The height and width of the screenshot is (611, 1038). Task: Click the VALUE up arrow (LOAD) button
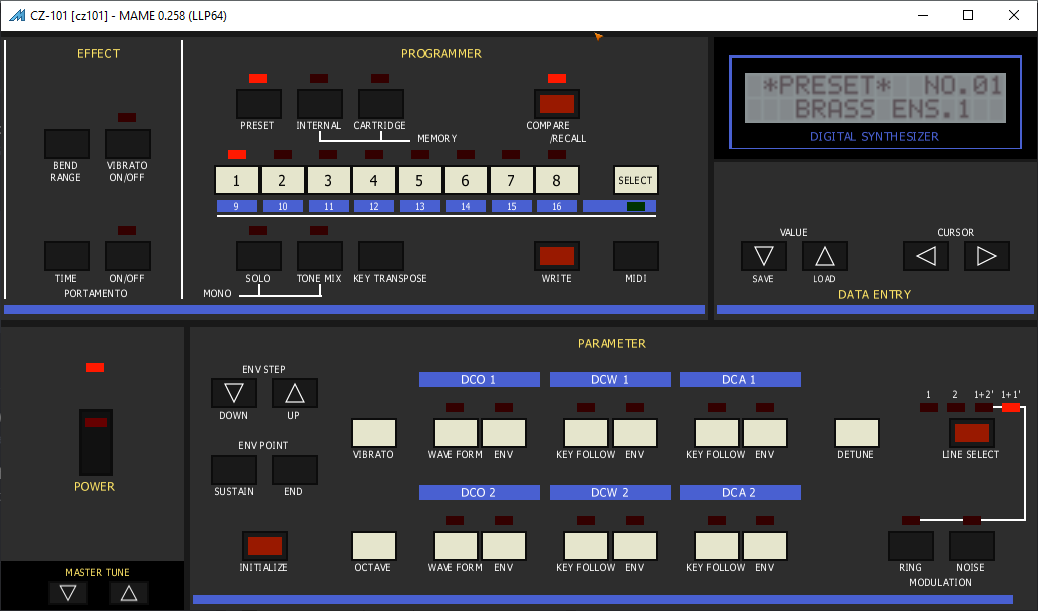pyautogui.click(x=824, y=256)
